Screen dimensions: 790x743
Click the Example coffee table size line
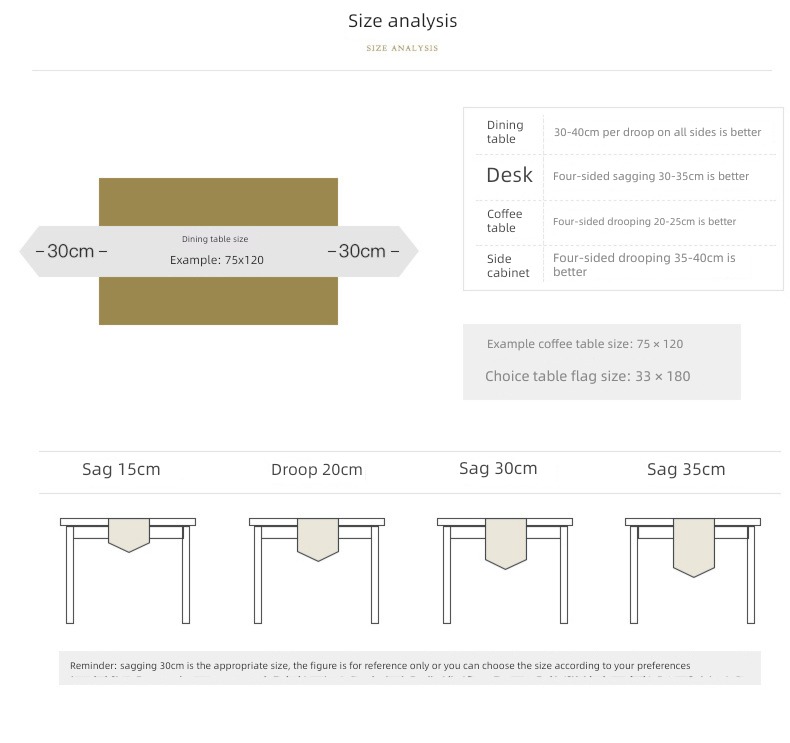(x=585, y=344)
